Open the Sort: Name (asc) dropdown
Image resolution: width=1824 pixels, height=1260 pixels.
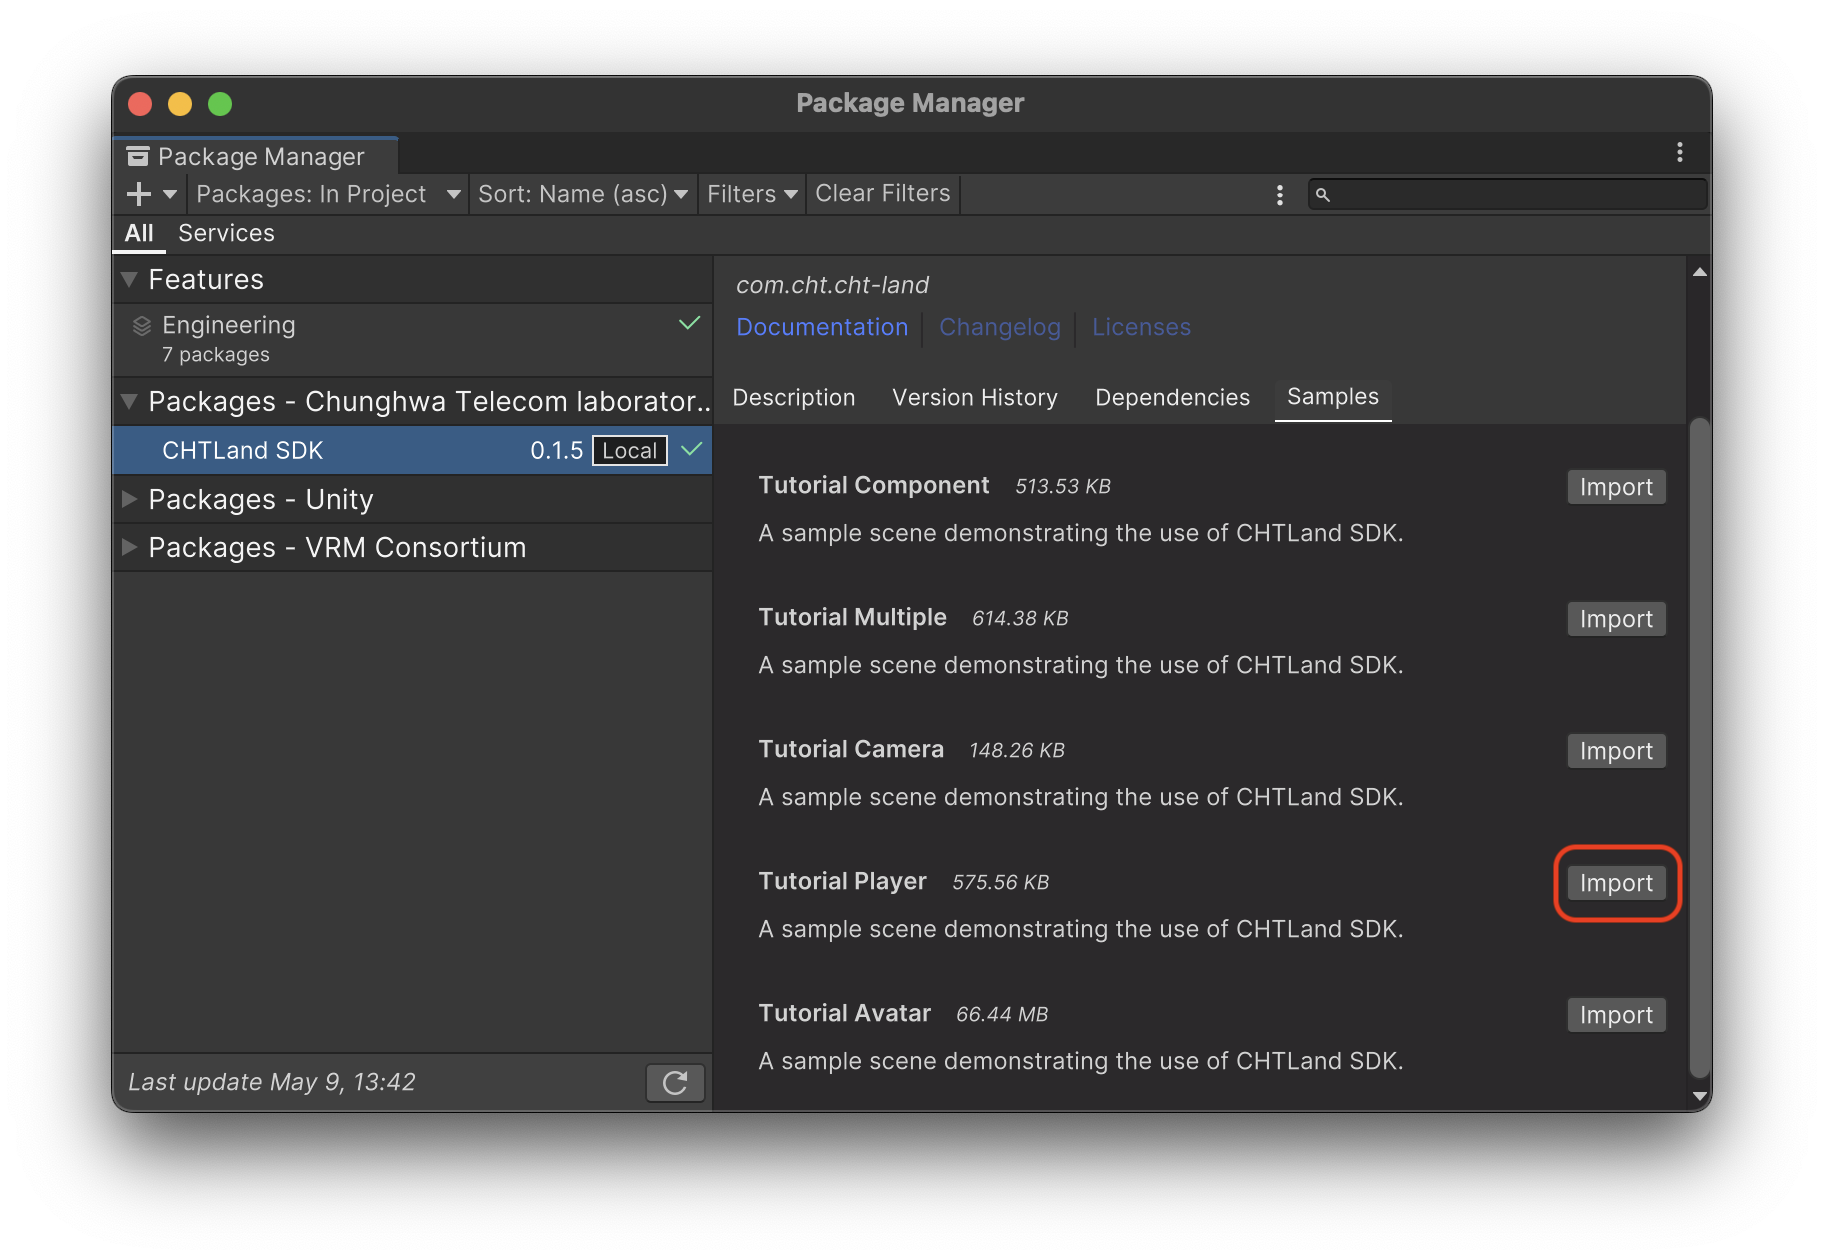[x=582, y=193]
